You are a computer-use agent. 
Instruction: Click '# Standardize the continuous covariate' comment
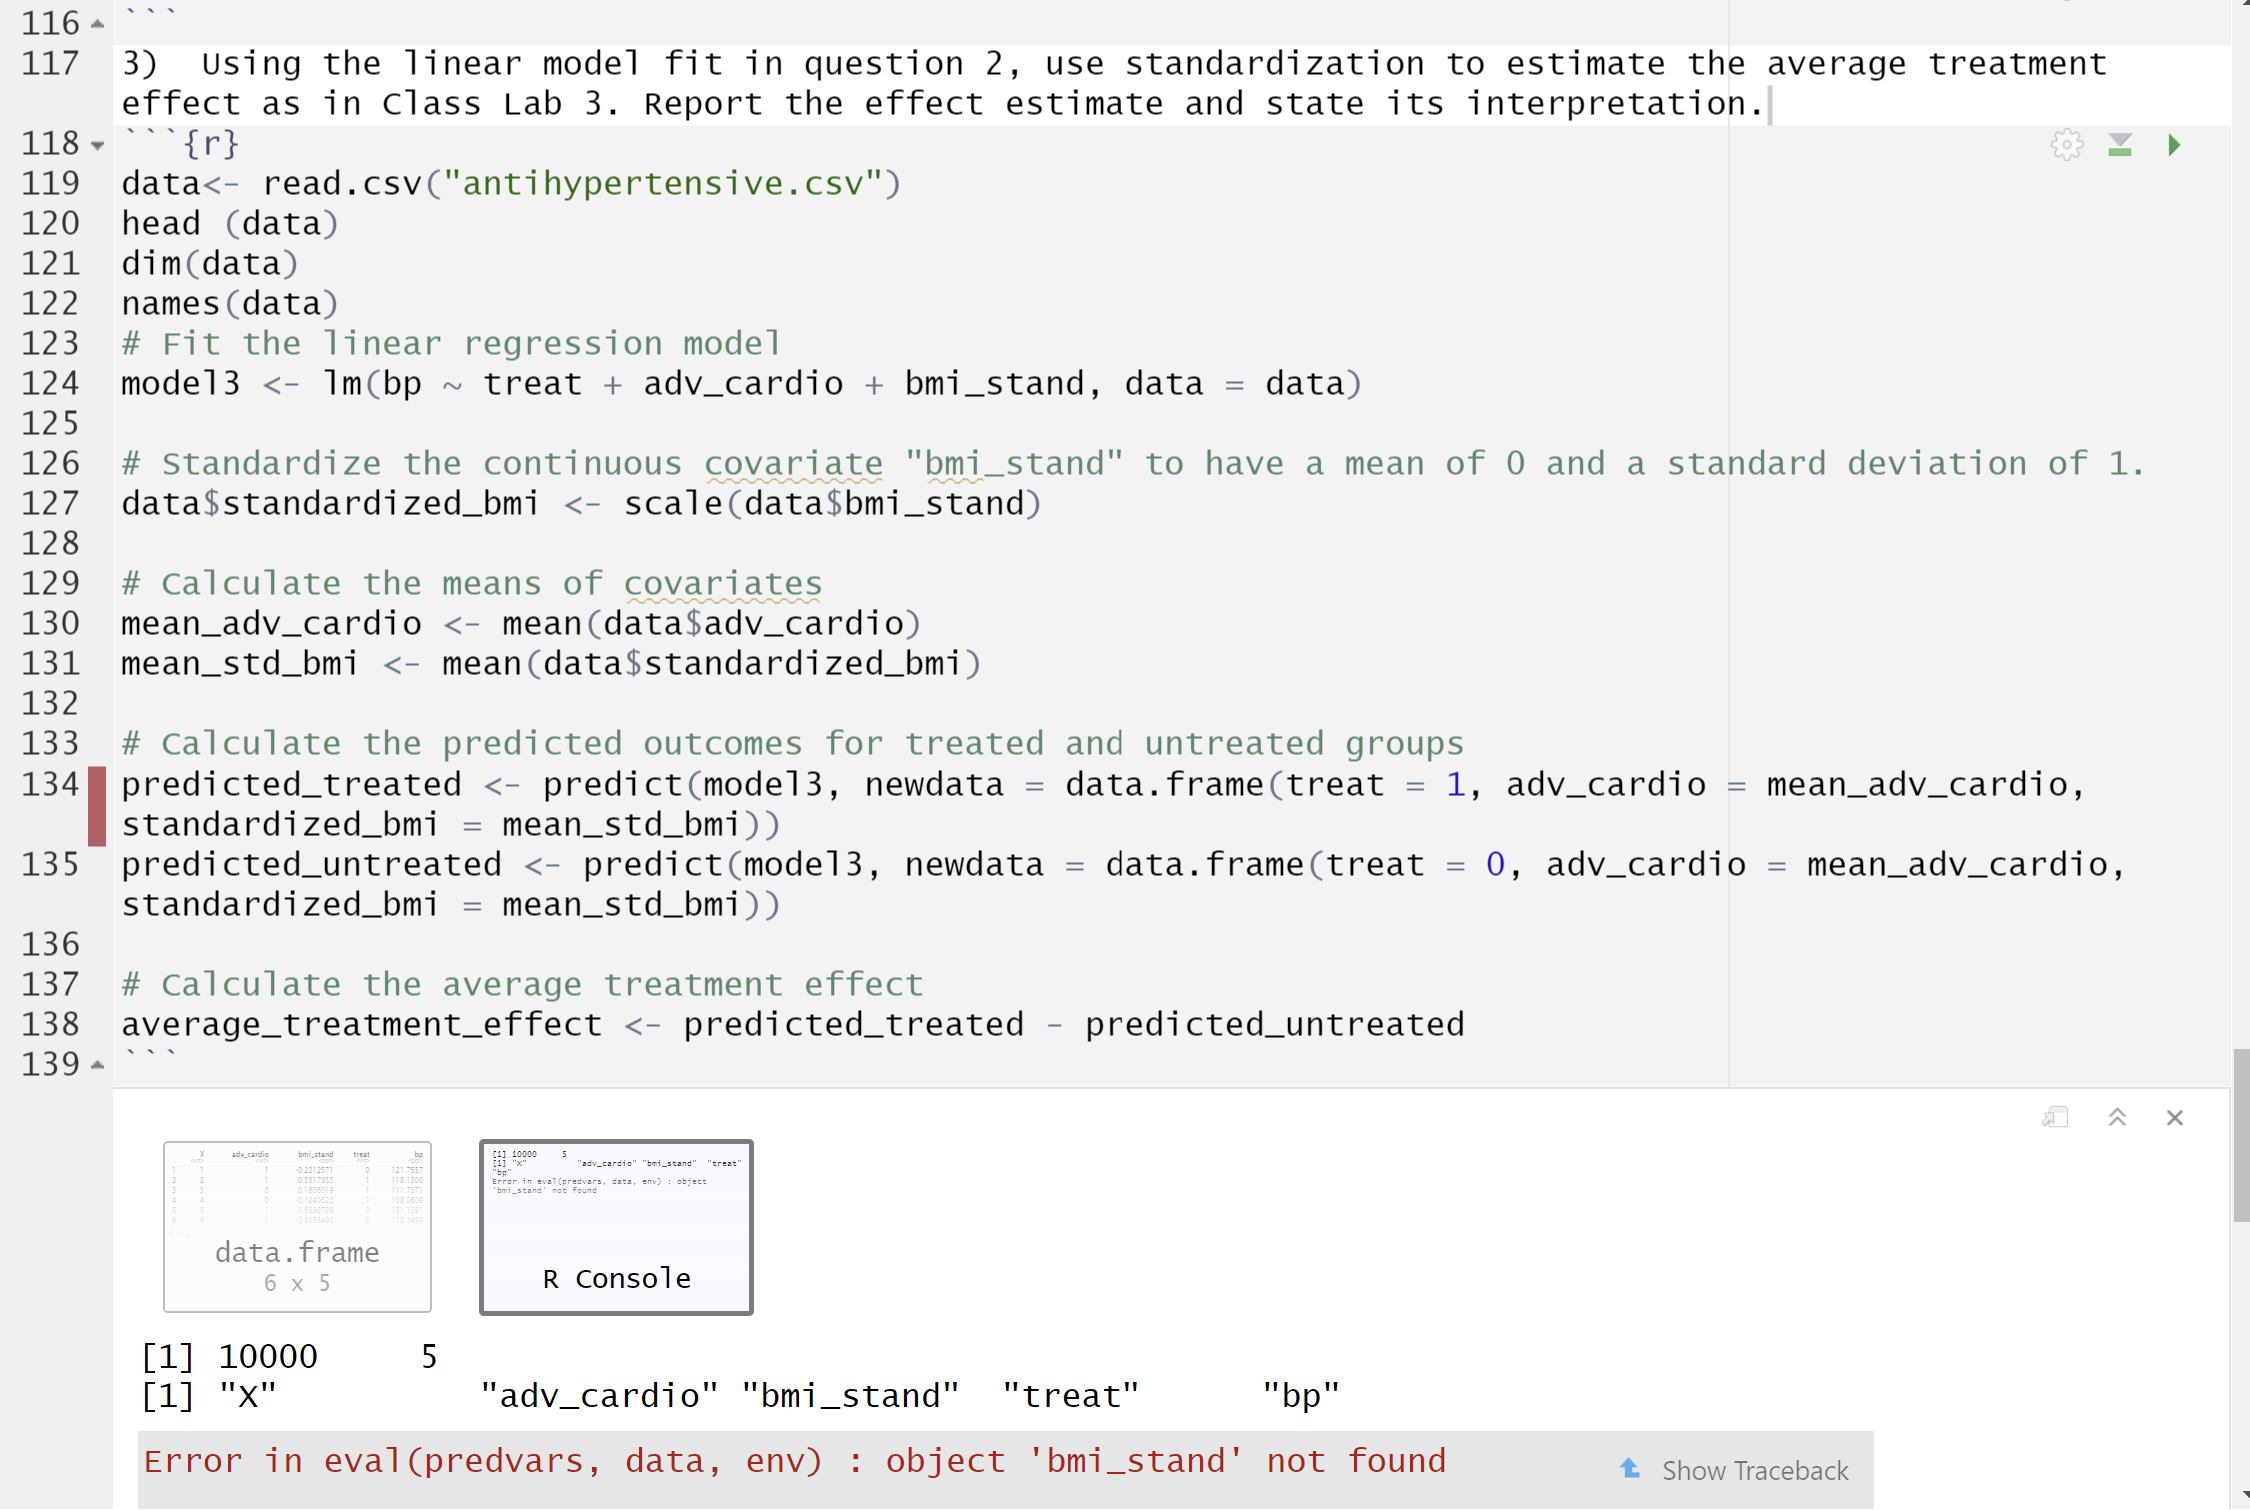(x=1133, y=464)
